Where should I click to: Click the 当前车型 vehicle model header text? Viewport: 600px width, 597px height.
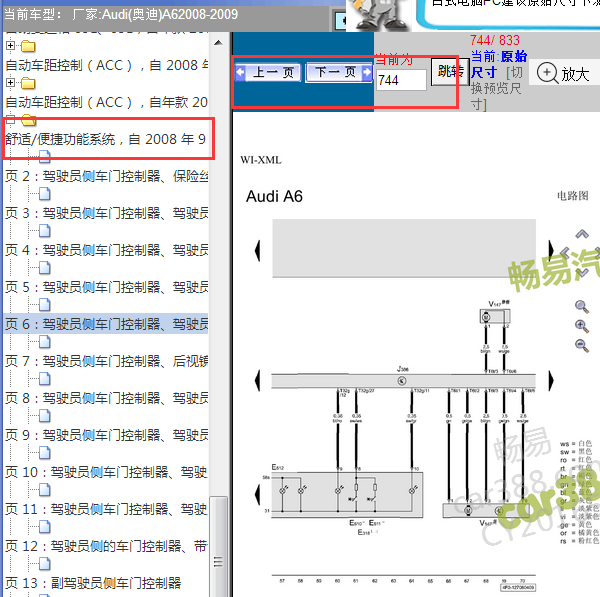tap(121, 15)
